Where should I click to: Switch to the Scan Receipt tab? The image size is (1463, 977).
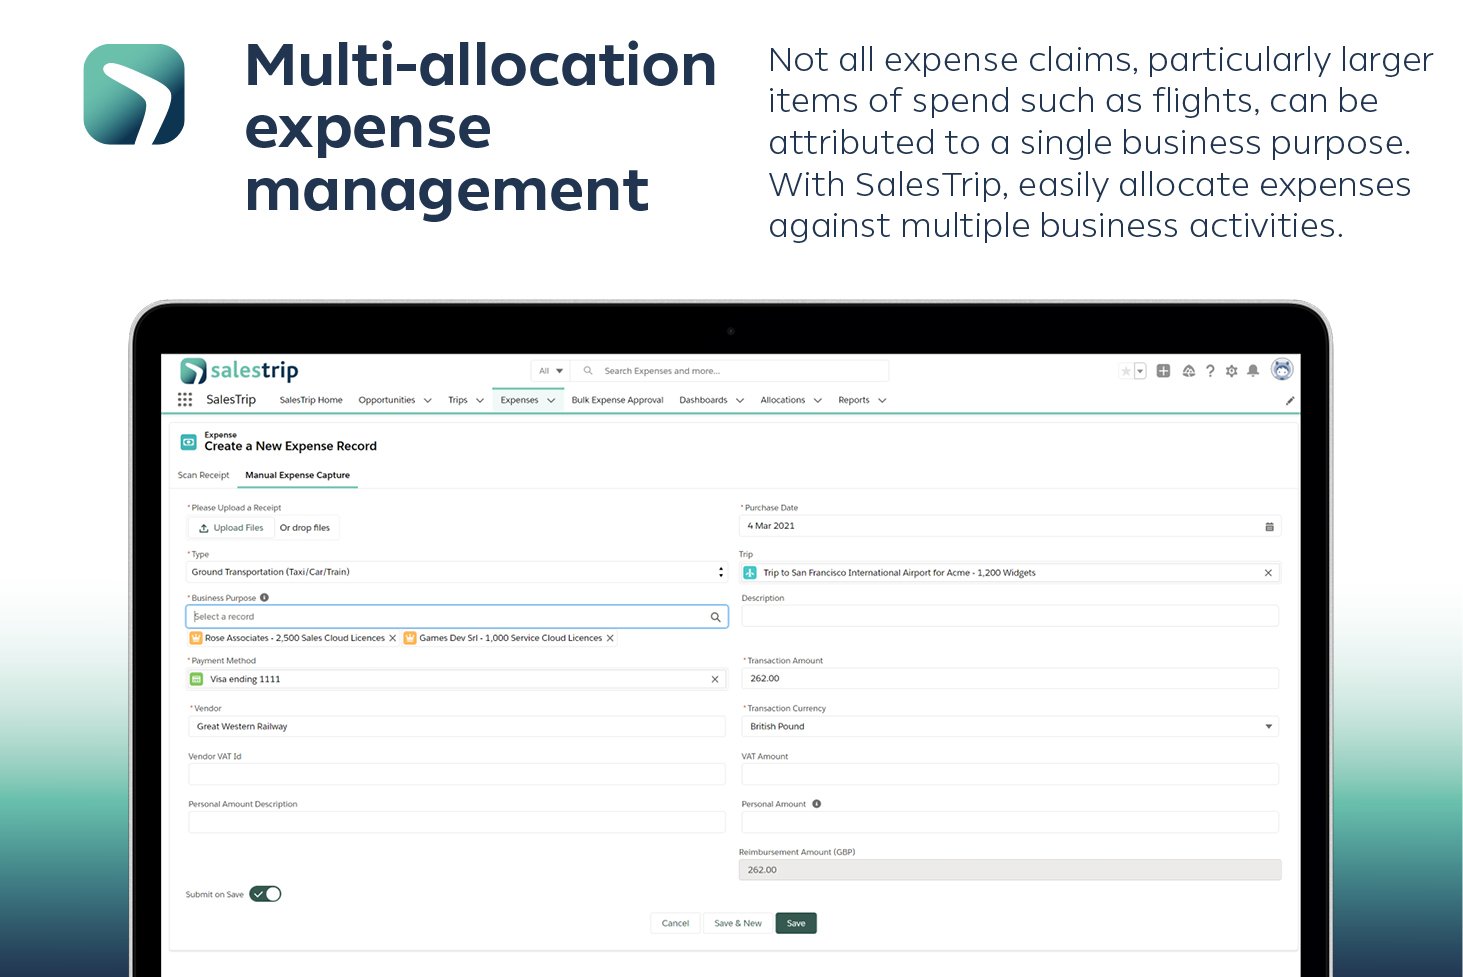[x=203, y=476]
